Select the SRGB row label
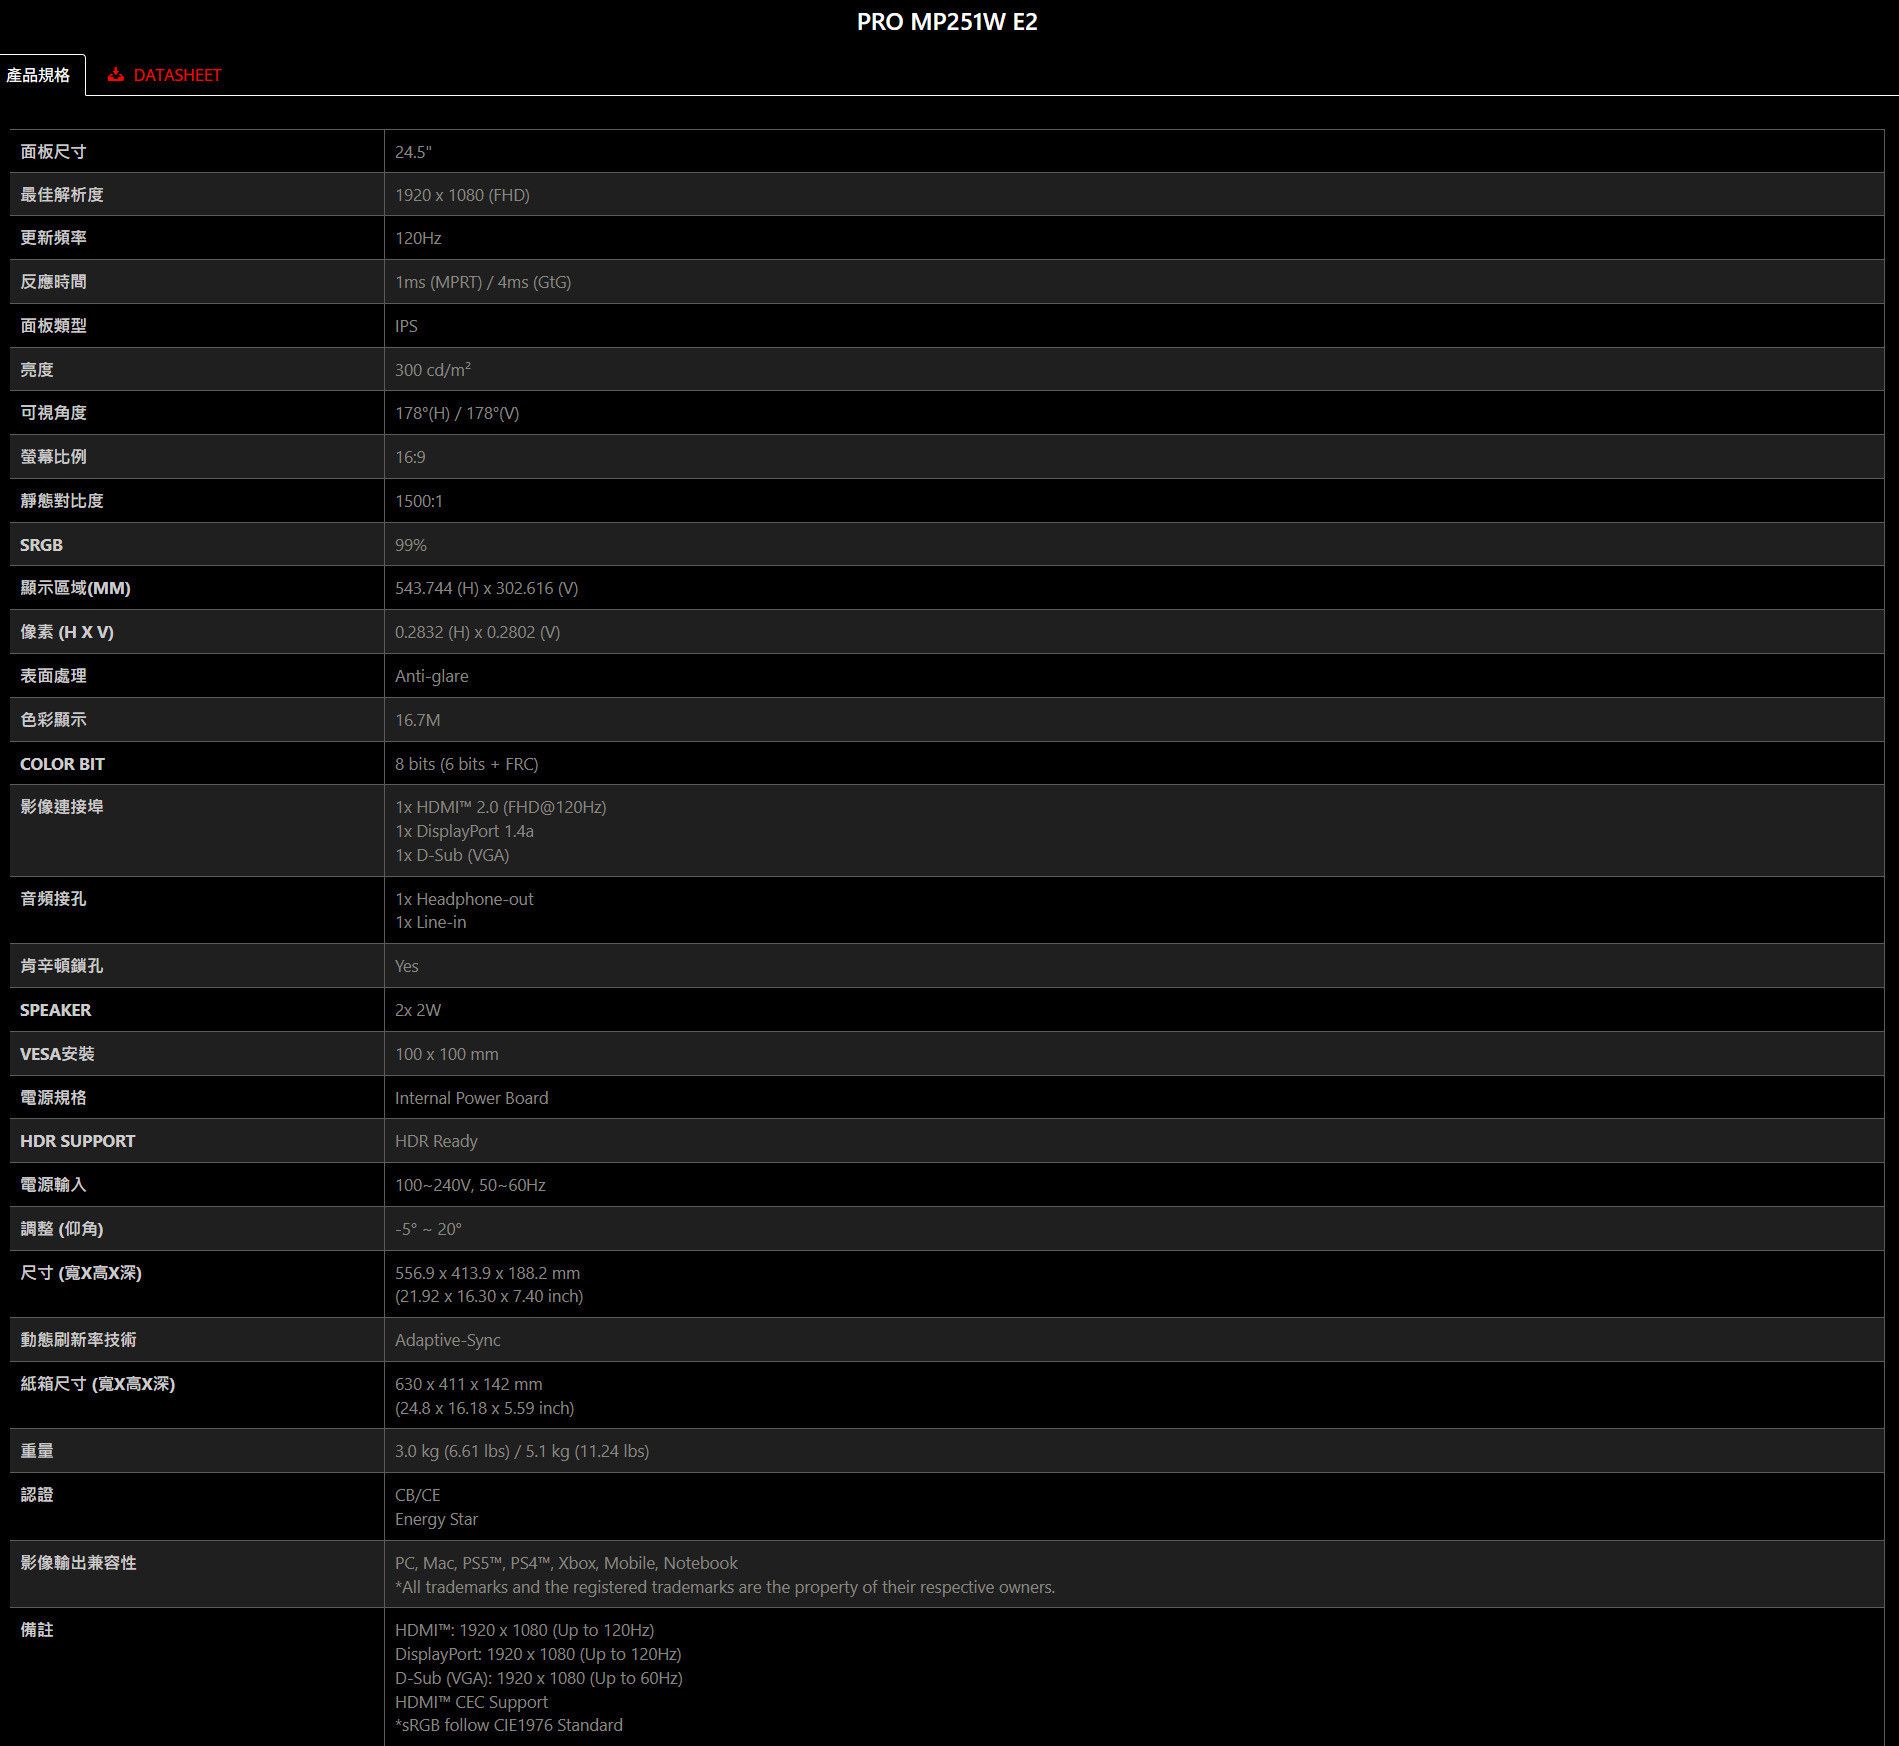 [41, 545]
